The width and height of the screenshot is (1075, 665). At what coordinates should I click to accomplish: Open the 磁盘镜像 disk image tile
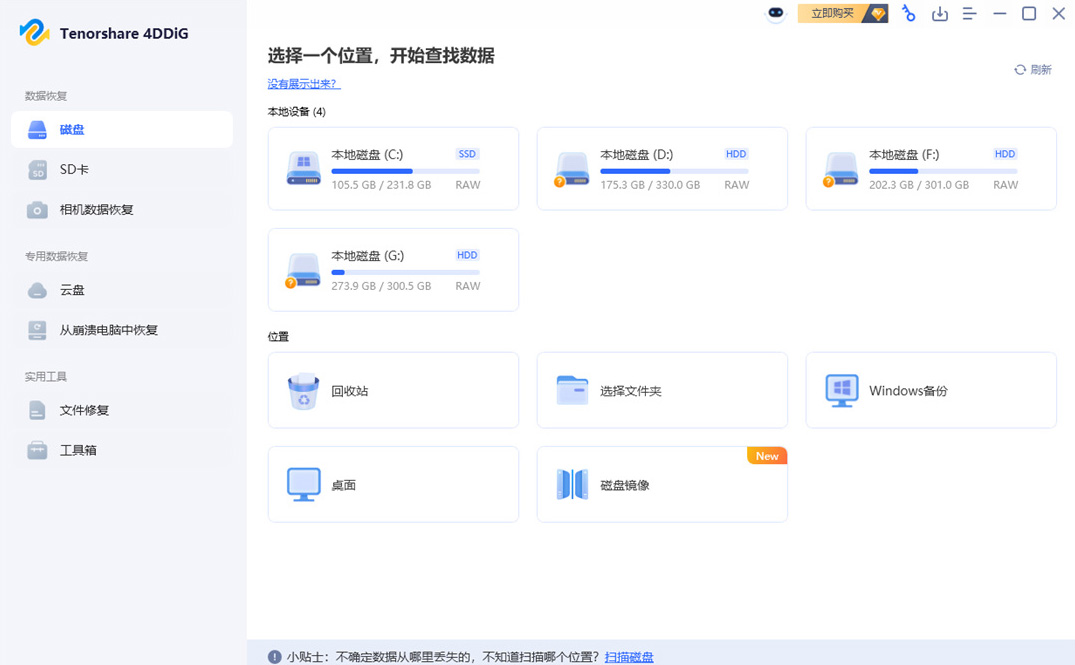click(x=662, y=485)
